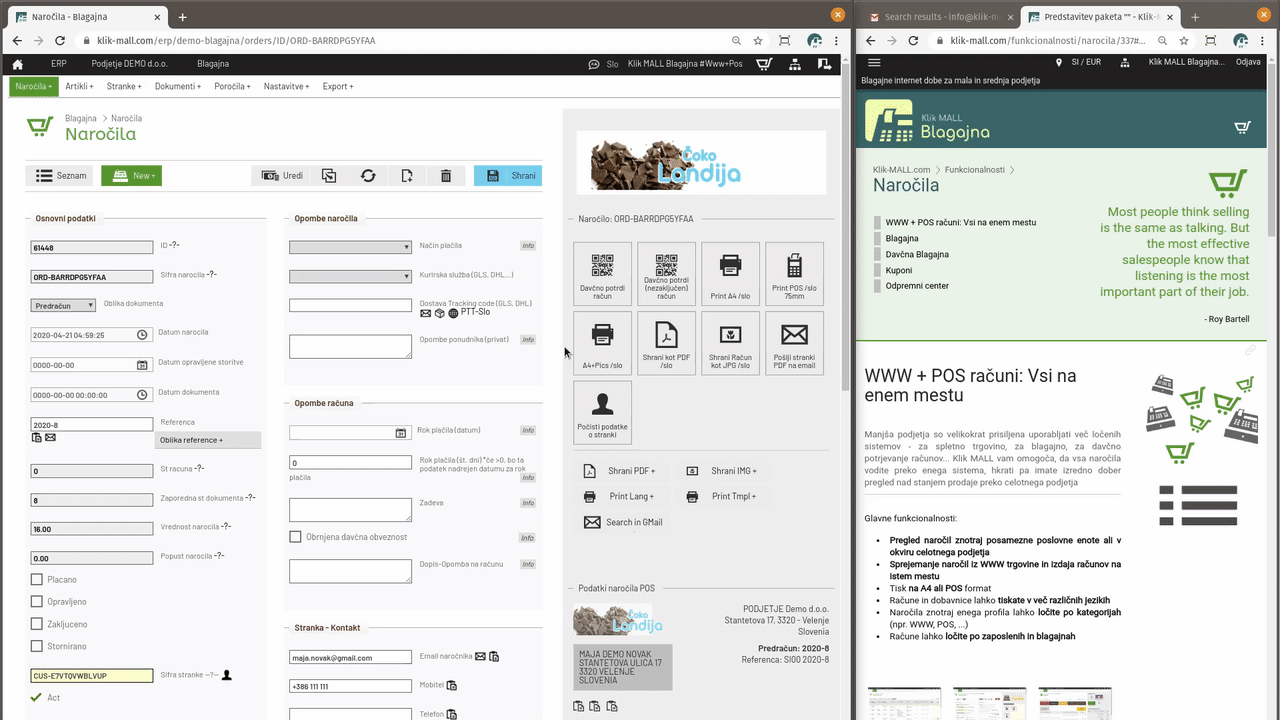Enable Obrnjena davčna obveznost checkbox
Image resolution: width=1280 pixels, height=720 pixels.
(x=295, y=537)
